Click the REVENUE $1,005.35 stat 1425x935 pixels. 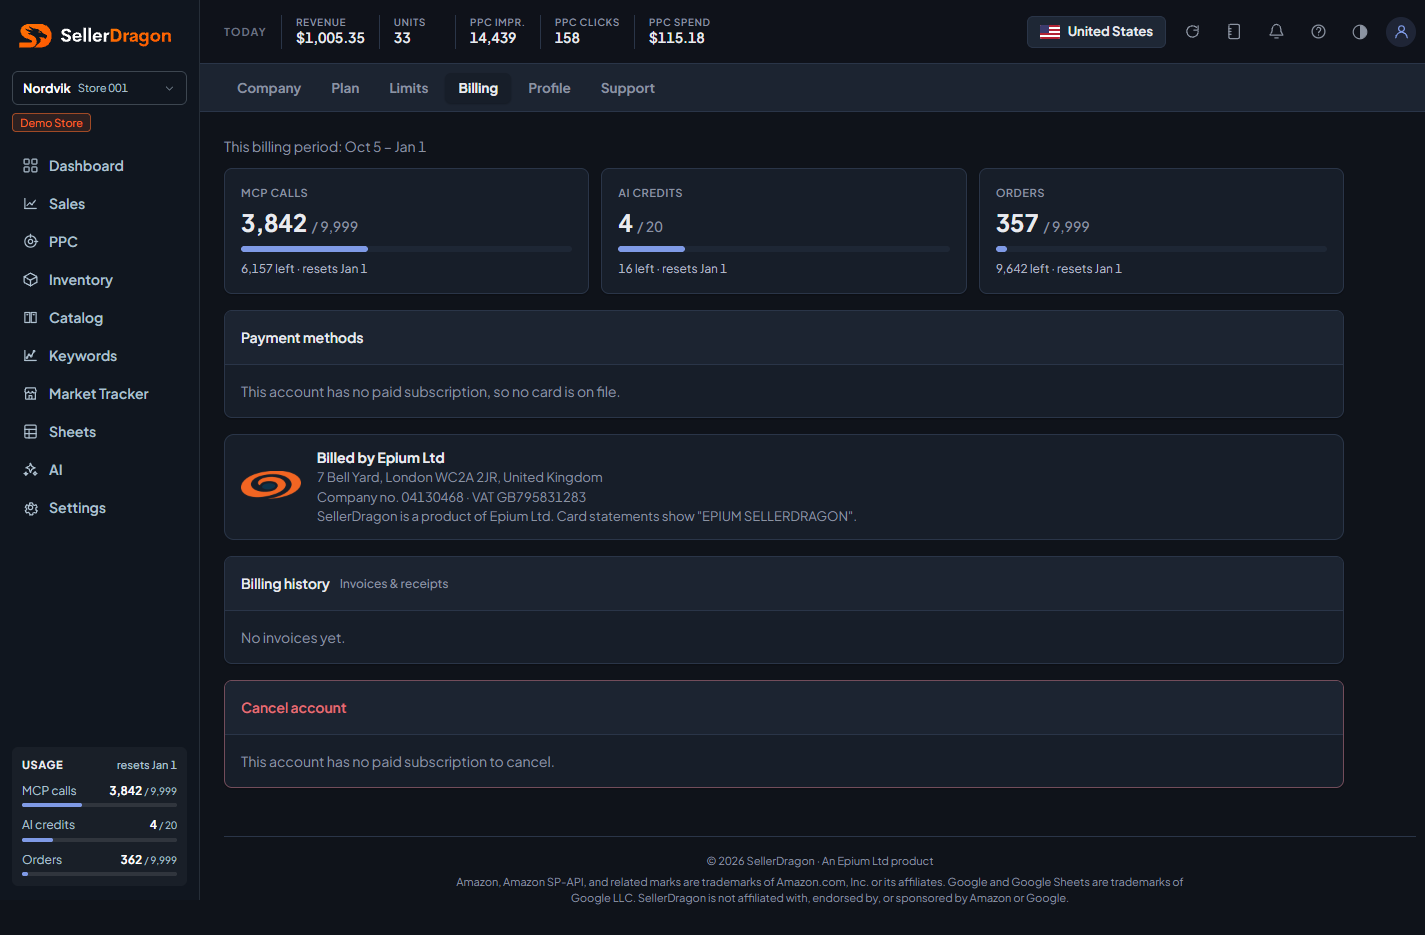(330, 31)
